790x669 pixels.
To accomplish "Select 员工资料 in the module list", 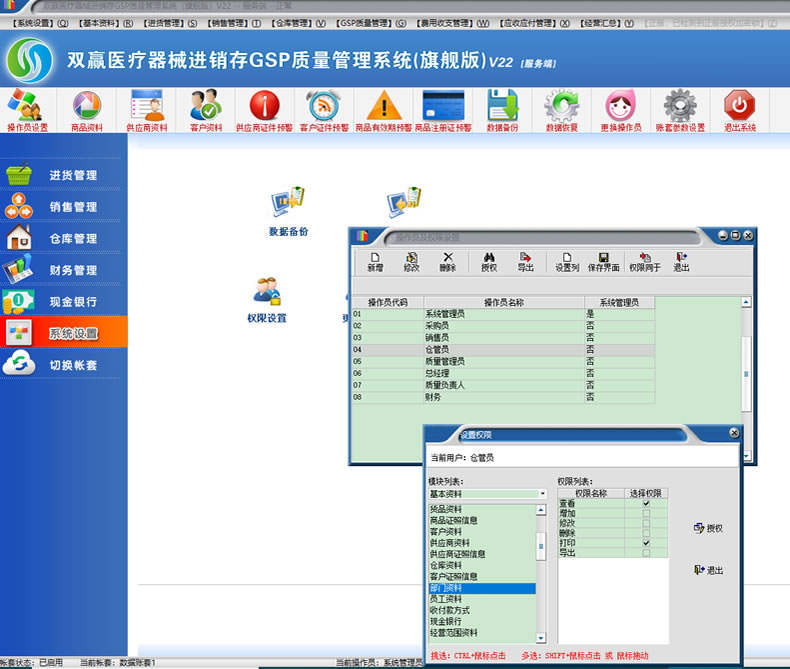I will pos(451,599).
